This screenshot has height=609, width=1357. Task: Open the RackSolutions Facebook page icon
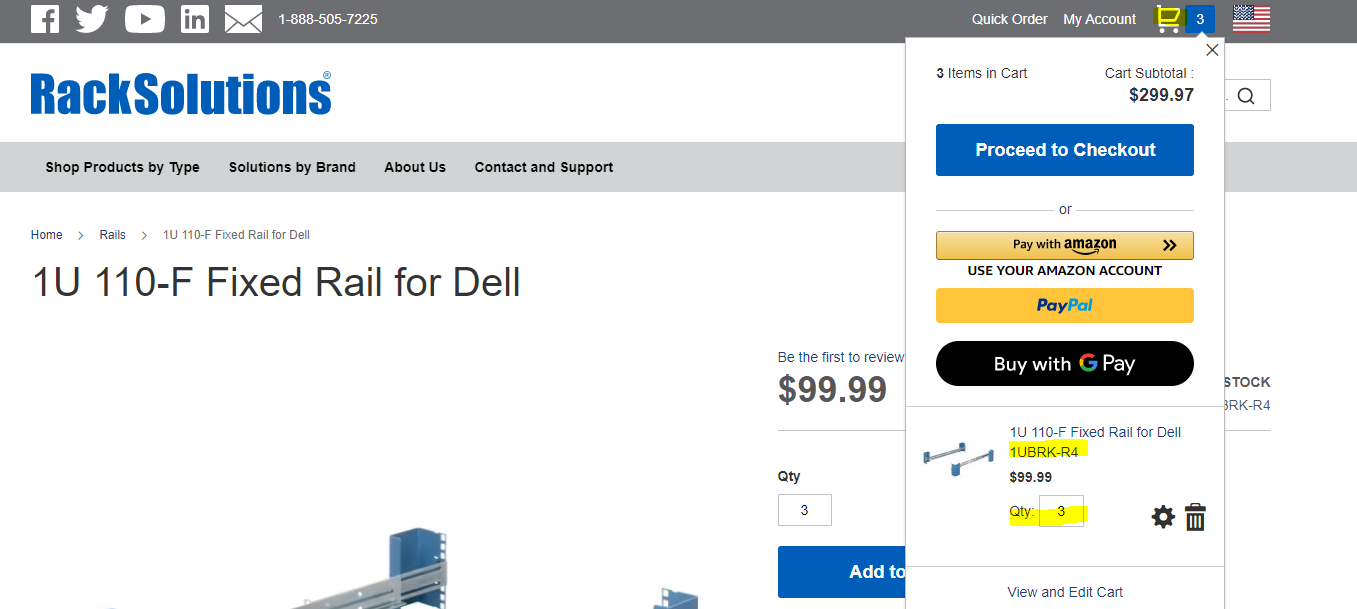coord(45,19)
